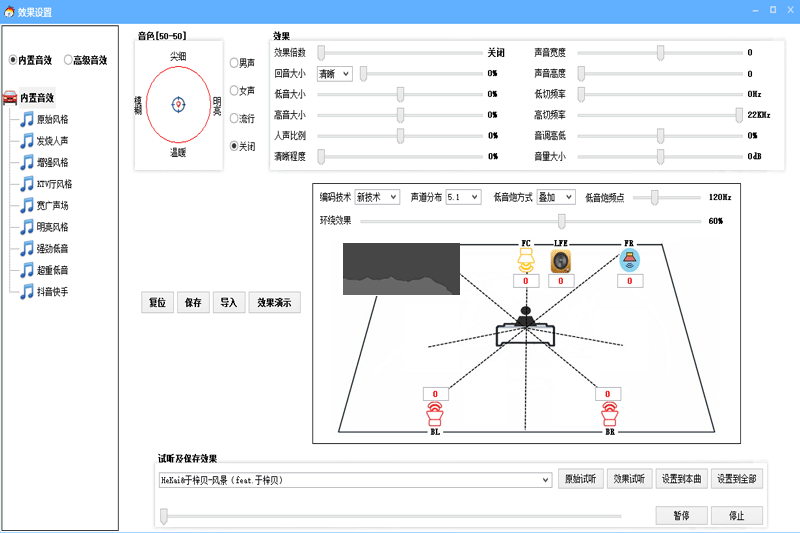Click the 环绕效果 slider handle

(561, 221)
